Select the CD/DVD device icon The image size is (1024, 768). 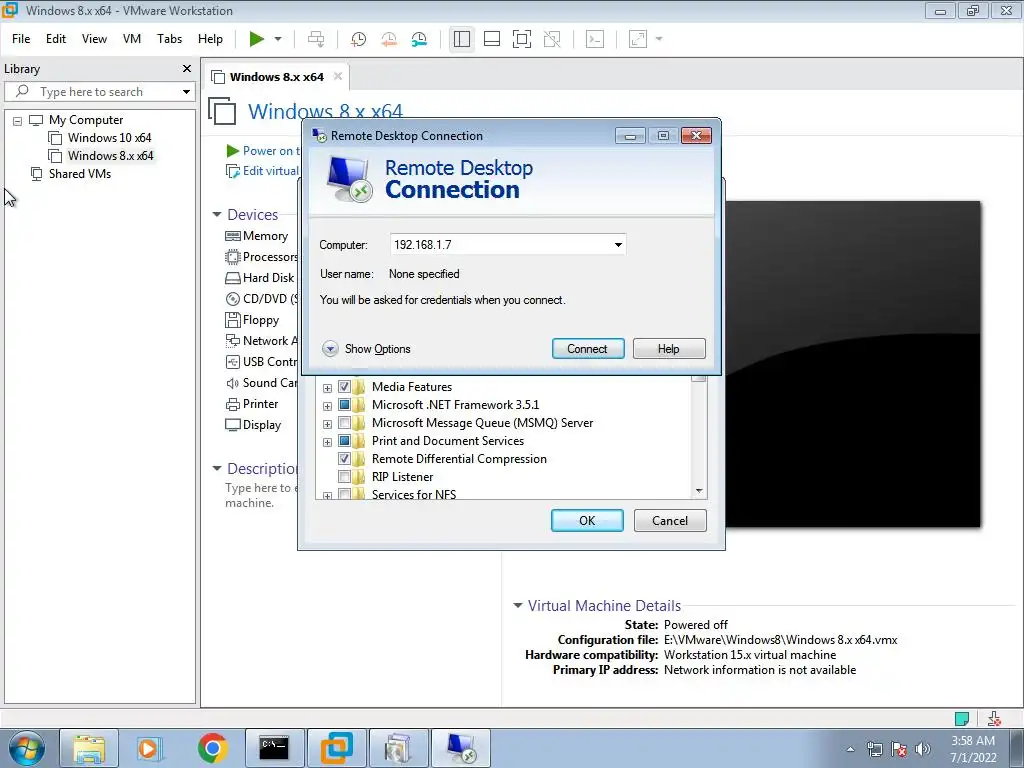[232, 299]
